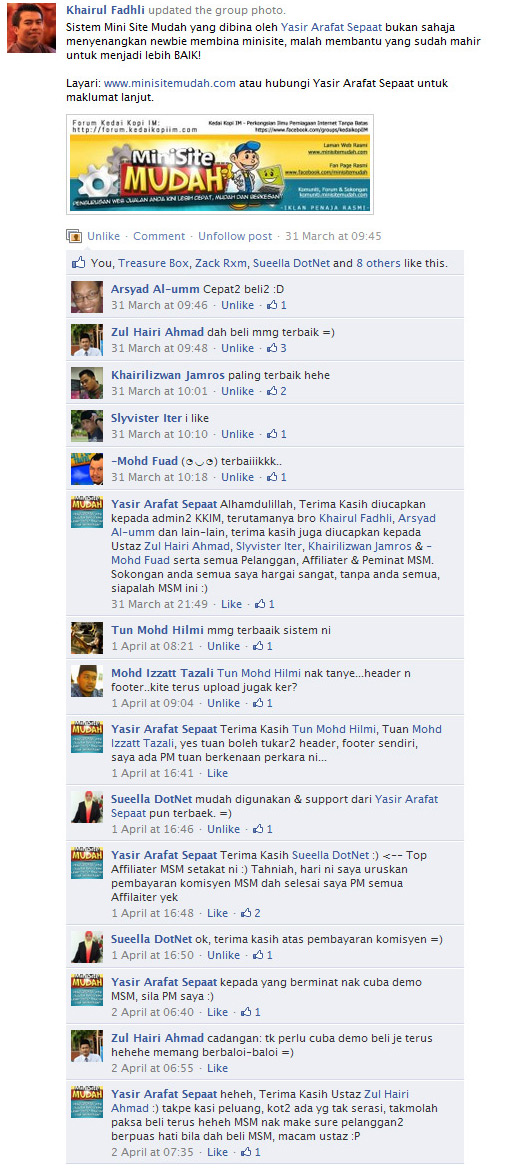Click thumbs-up icon in the likes summary
Image resolution: width=515 pixels, height=1169 pixels.
(x=79, y=263)
